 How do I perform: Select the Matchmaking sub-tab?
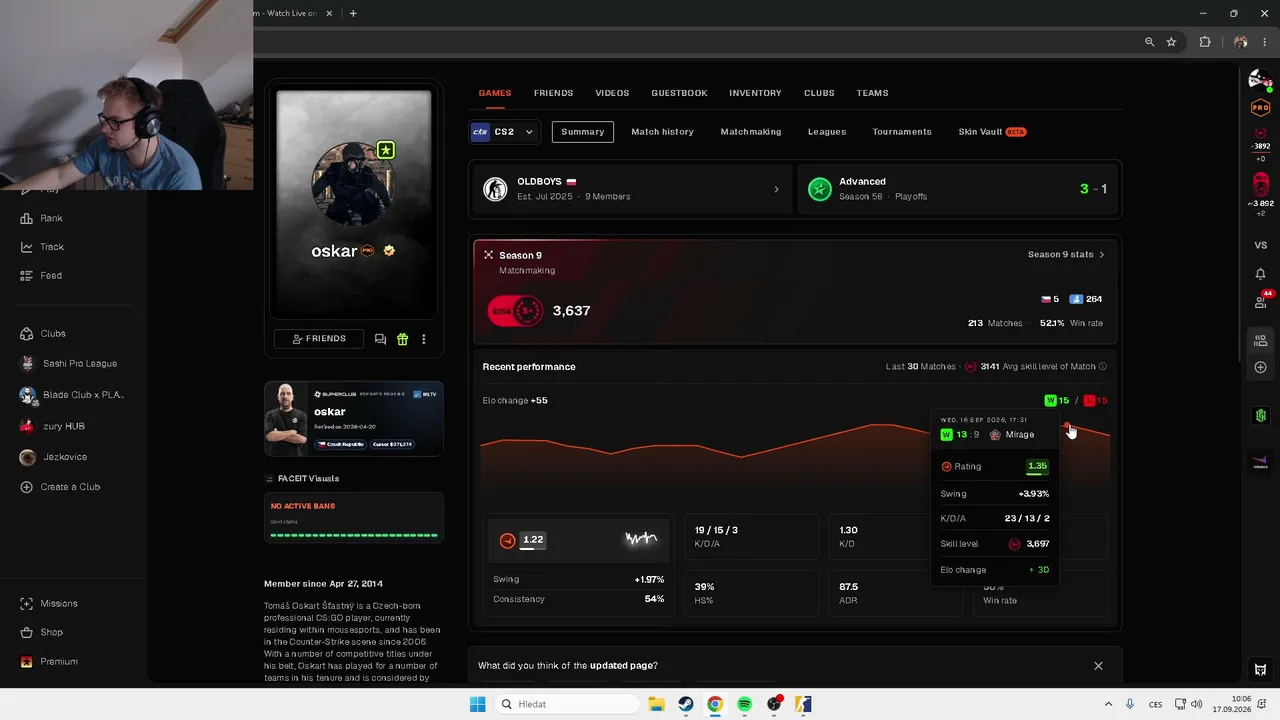click(751, 132)
